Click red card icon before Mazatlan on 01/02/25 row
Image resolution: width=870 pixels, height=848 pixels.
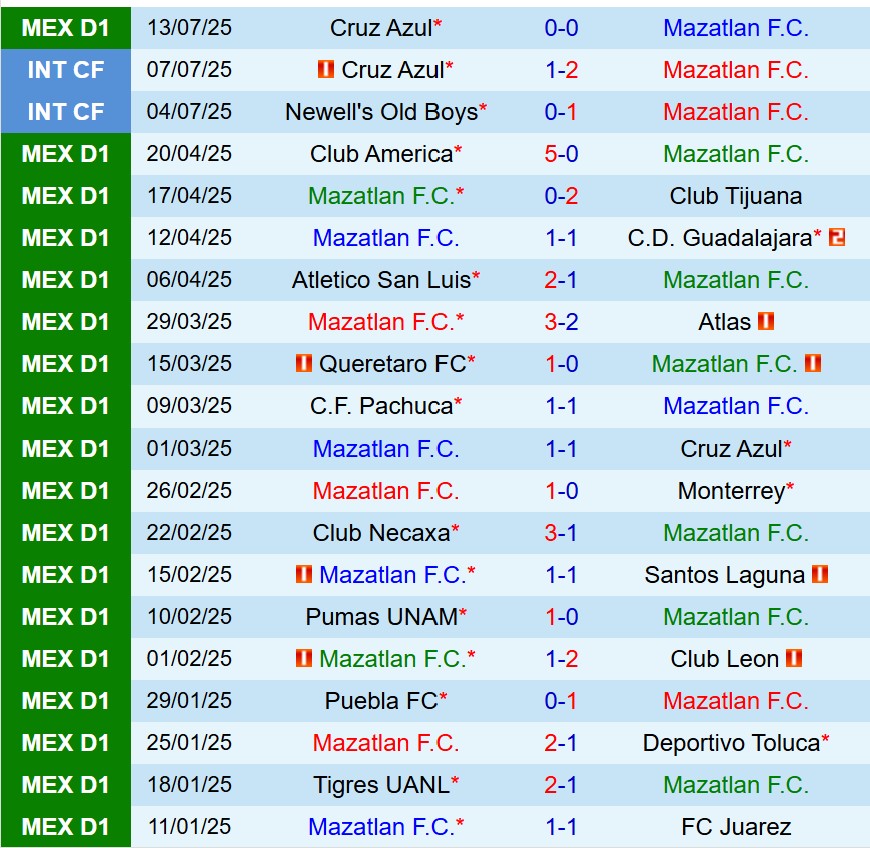304,659
